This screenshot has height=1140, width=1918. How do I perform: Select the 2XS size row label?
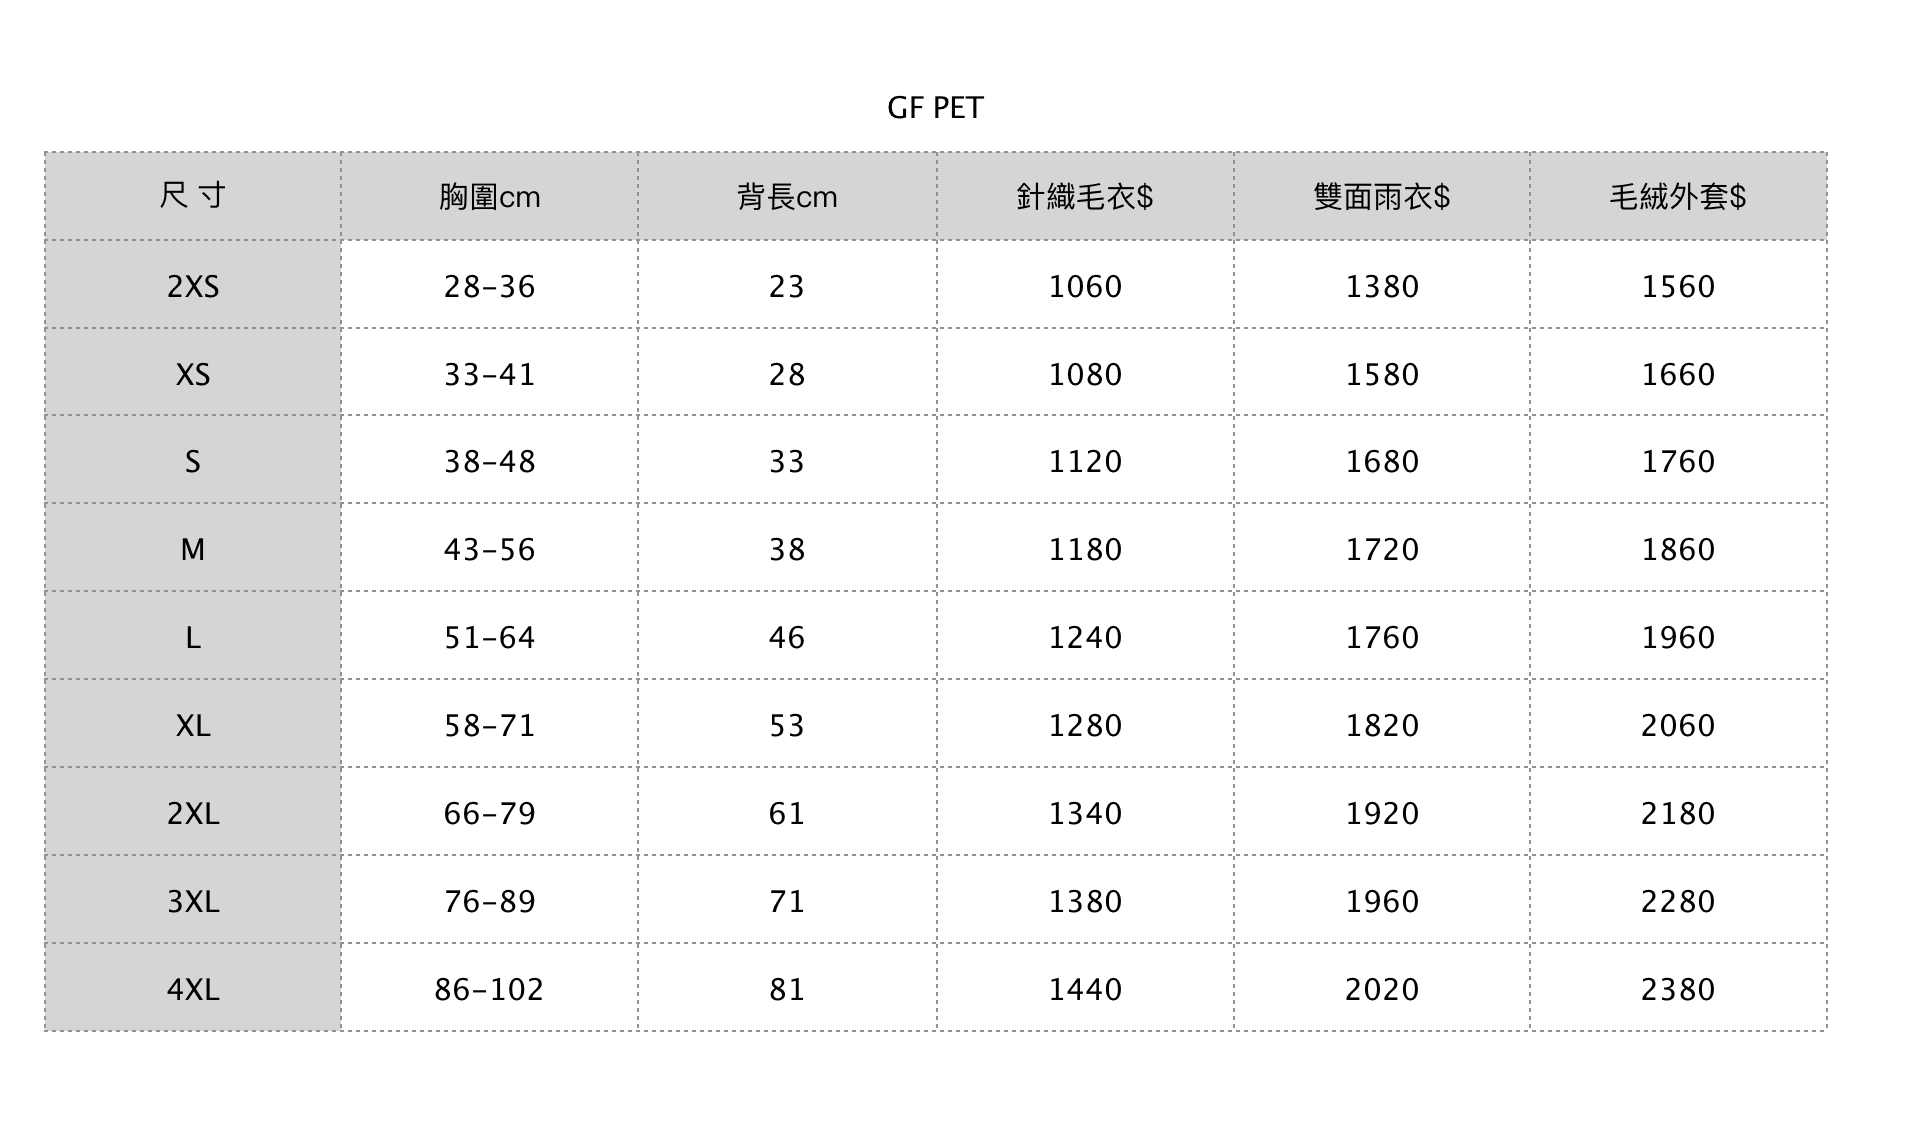(x=192, y=287)
